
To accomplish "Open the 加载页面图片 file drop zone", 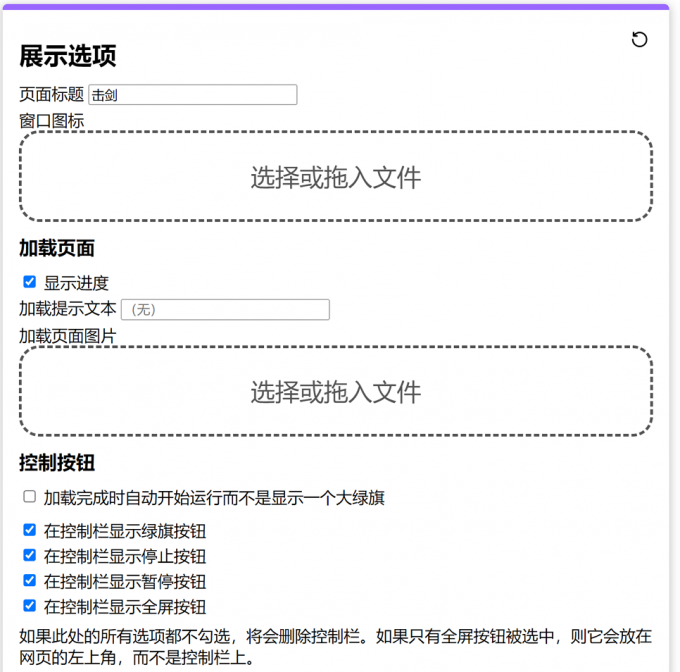I will pos(336,391).
